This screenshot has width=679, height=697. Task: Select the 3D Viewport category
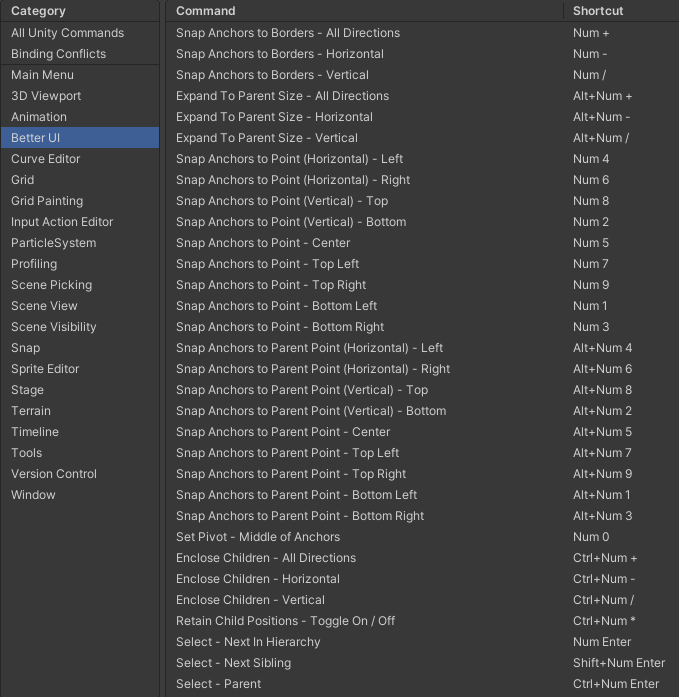pyautogui.click(x=46, y=96)
